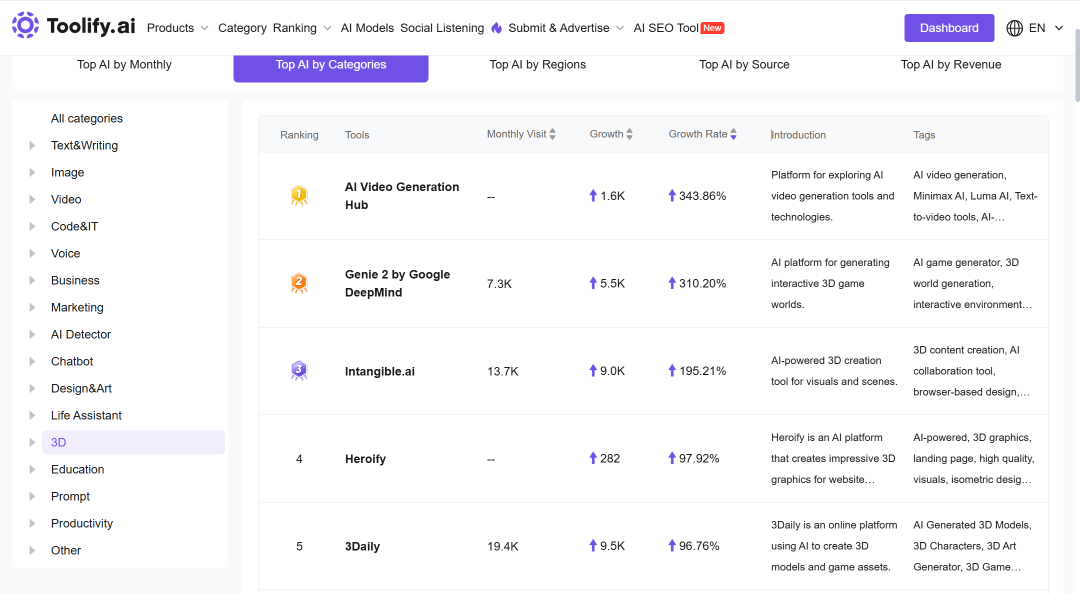Click the Introduction column header
Image resolution: width=1080 pixels, height=594 pixels.
[x=798, y=135]
